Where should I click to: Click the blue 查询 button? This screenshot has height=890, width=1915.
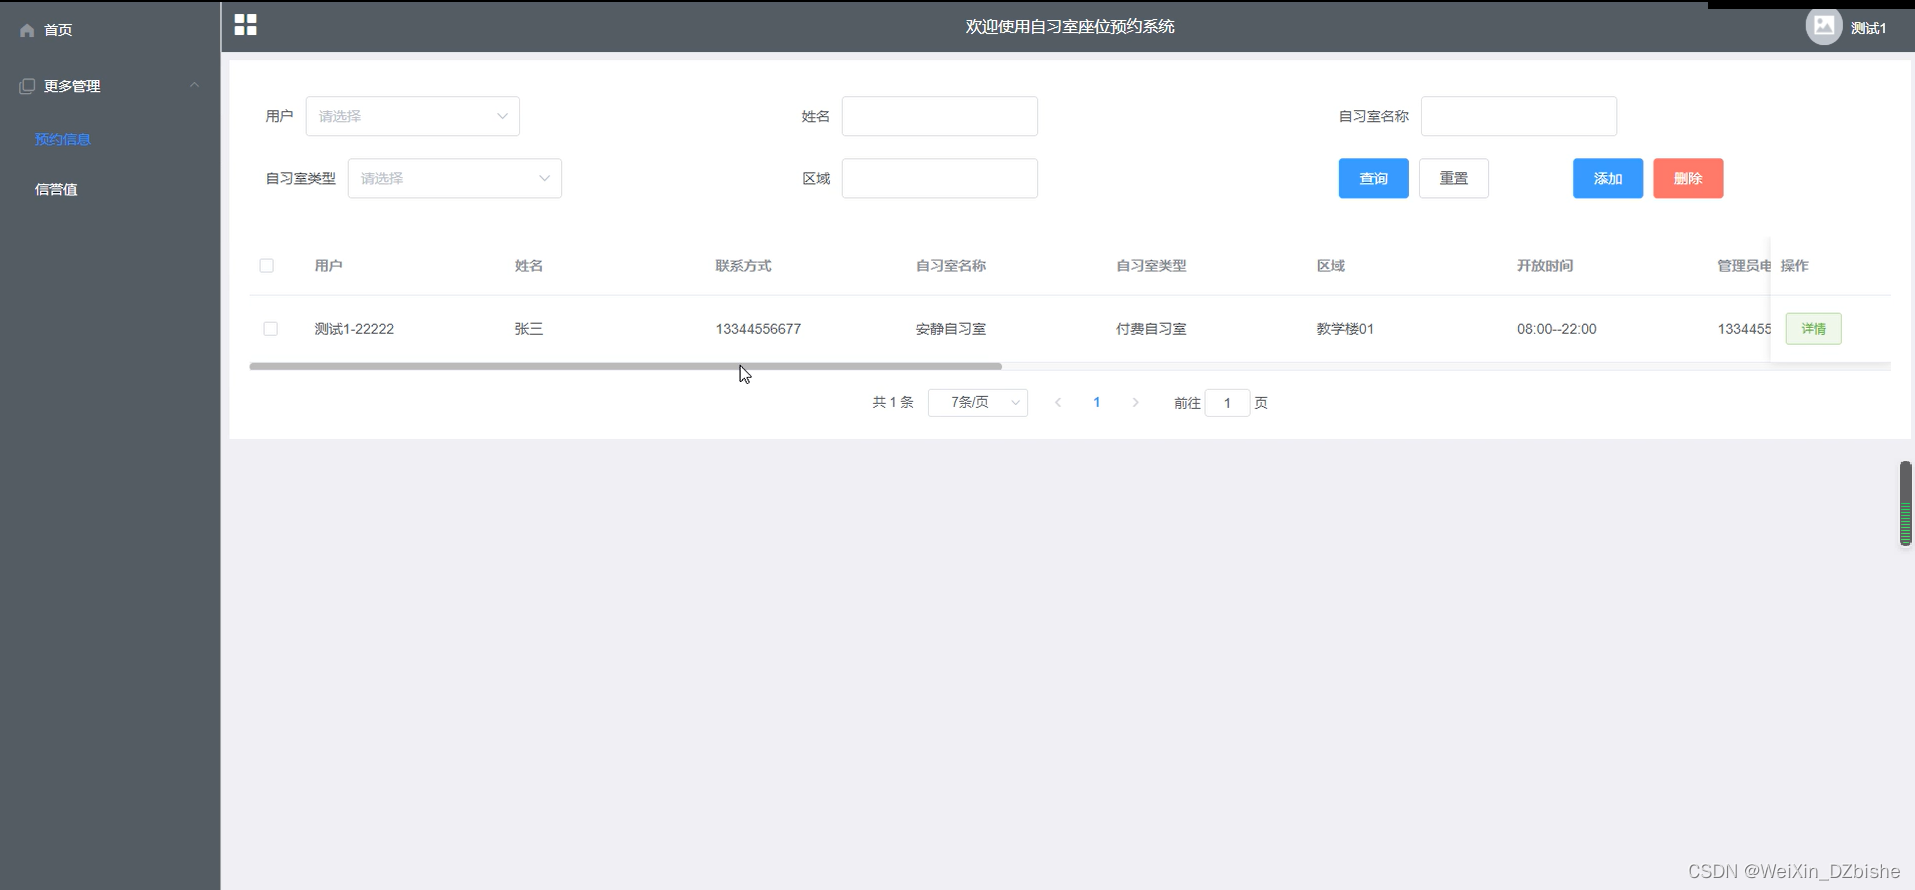click(1374, 178)
